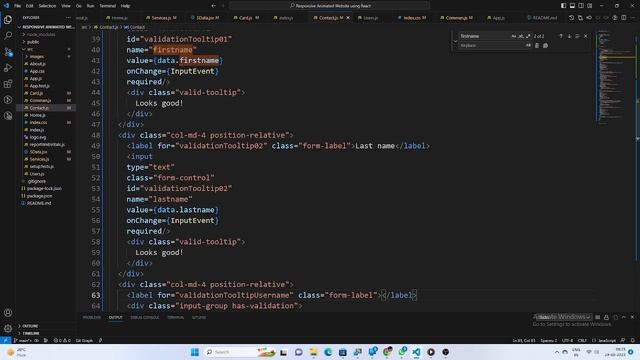640x360 pixels.
Task: Switch to the README.md editor tab
Action: [x=544, y=18]
